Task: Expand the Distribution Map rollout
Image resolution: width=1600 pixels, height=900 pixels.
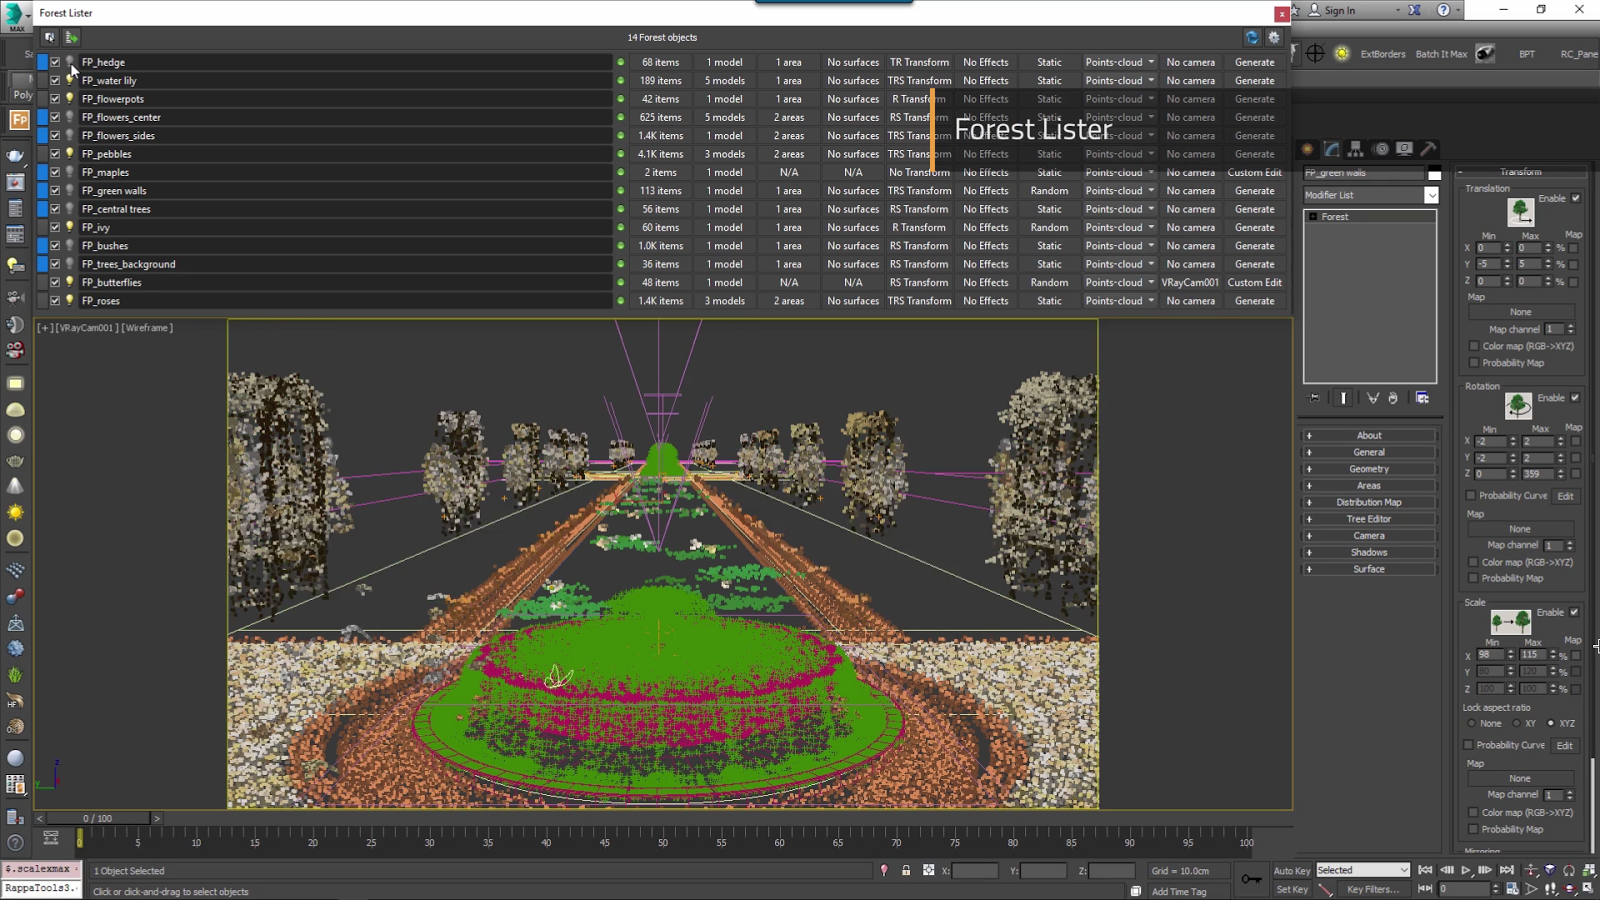Action: click(1369, 502)
